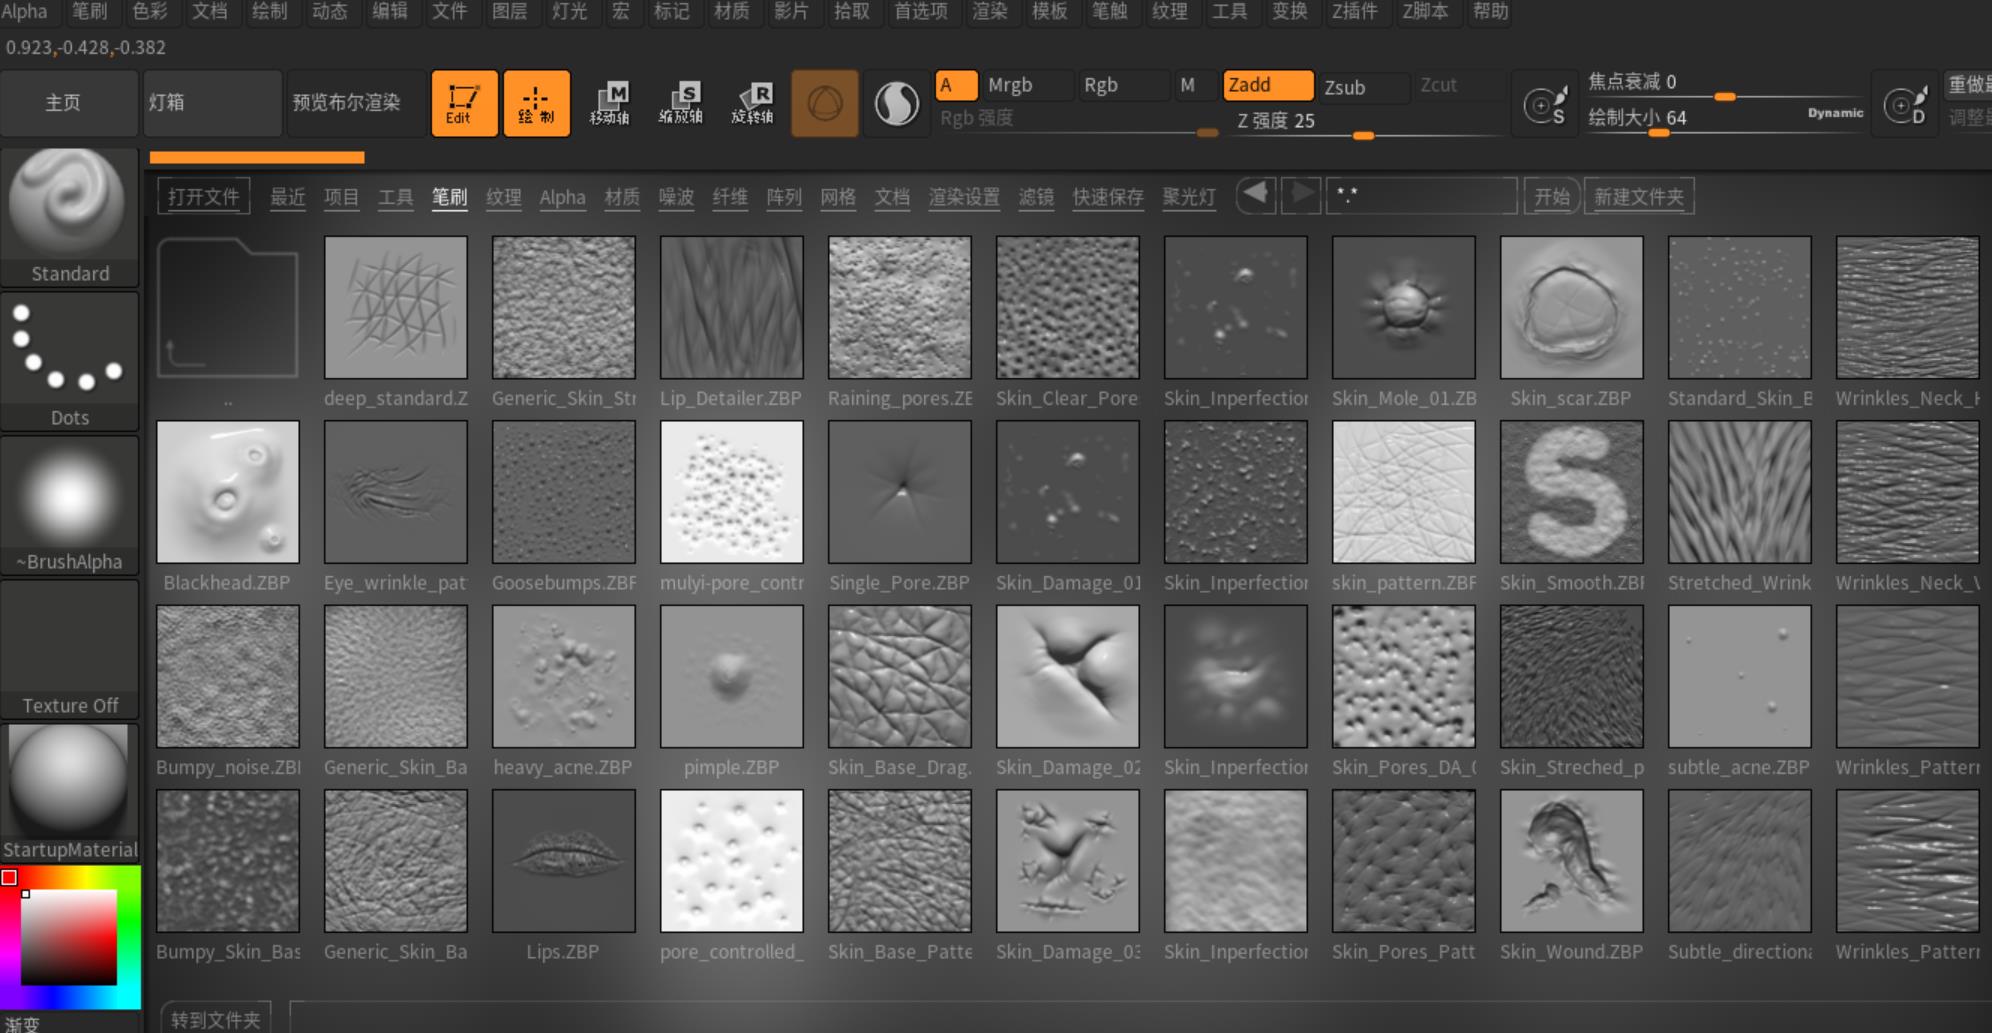Select the subtle_acne.ZBP brush
1992x1033 pixels.
[x=1740, y=677]
